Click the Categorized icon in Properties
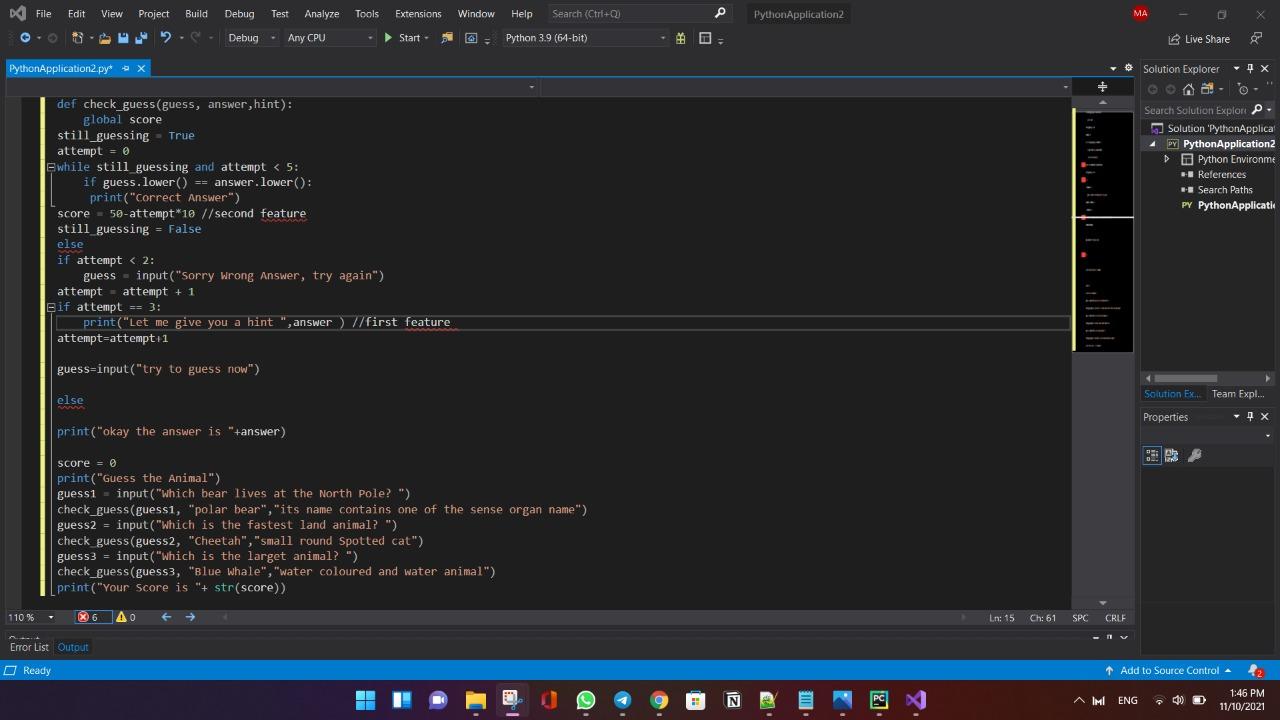 click(x=1152, y=455)
